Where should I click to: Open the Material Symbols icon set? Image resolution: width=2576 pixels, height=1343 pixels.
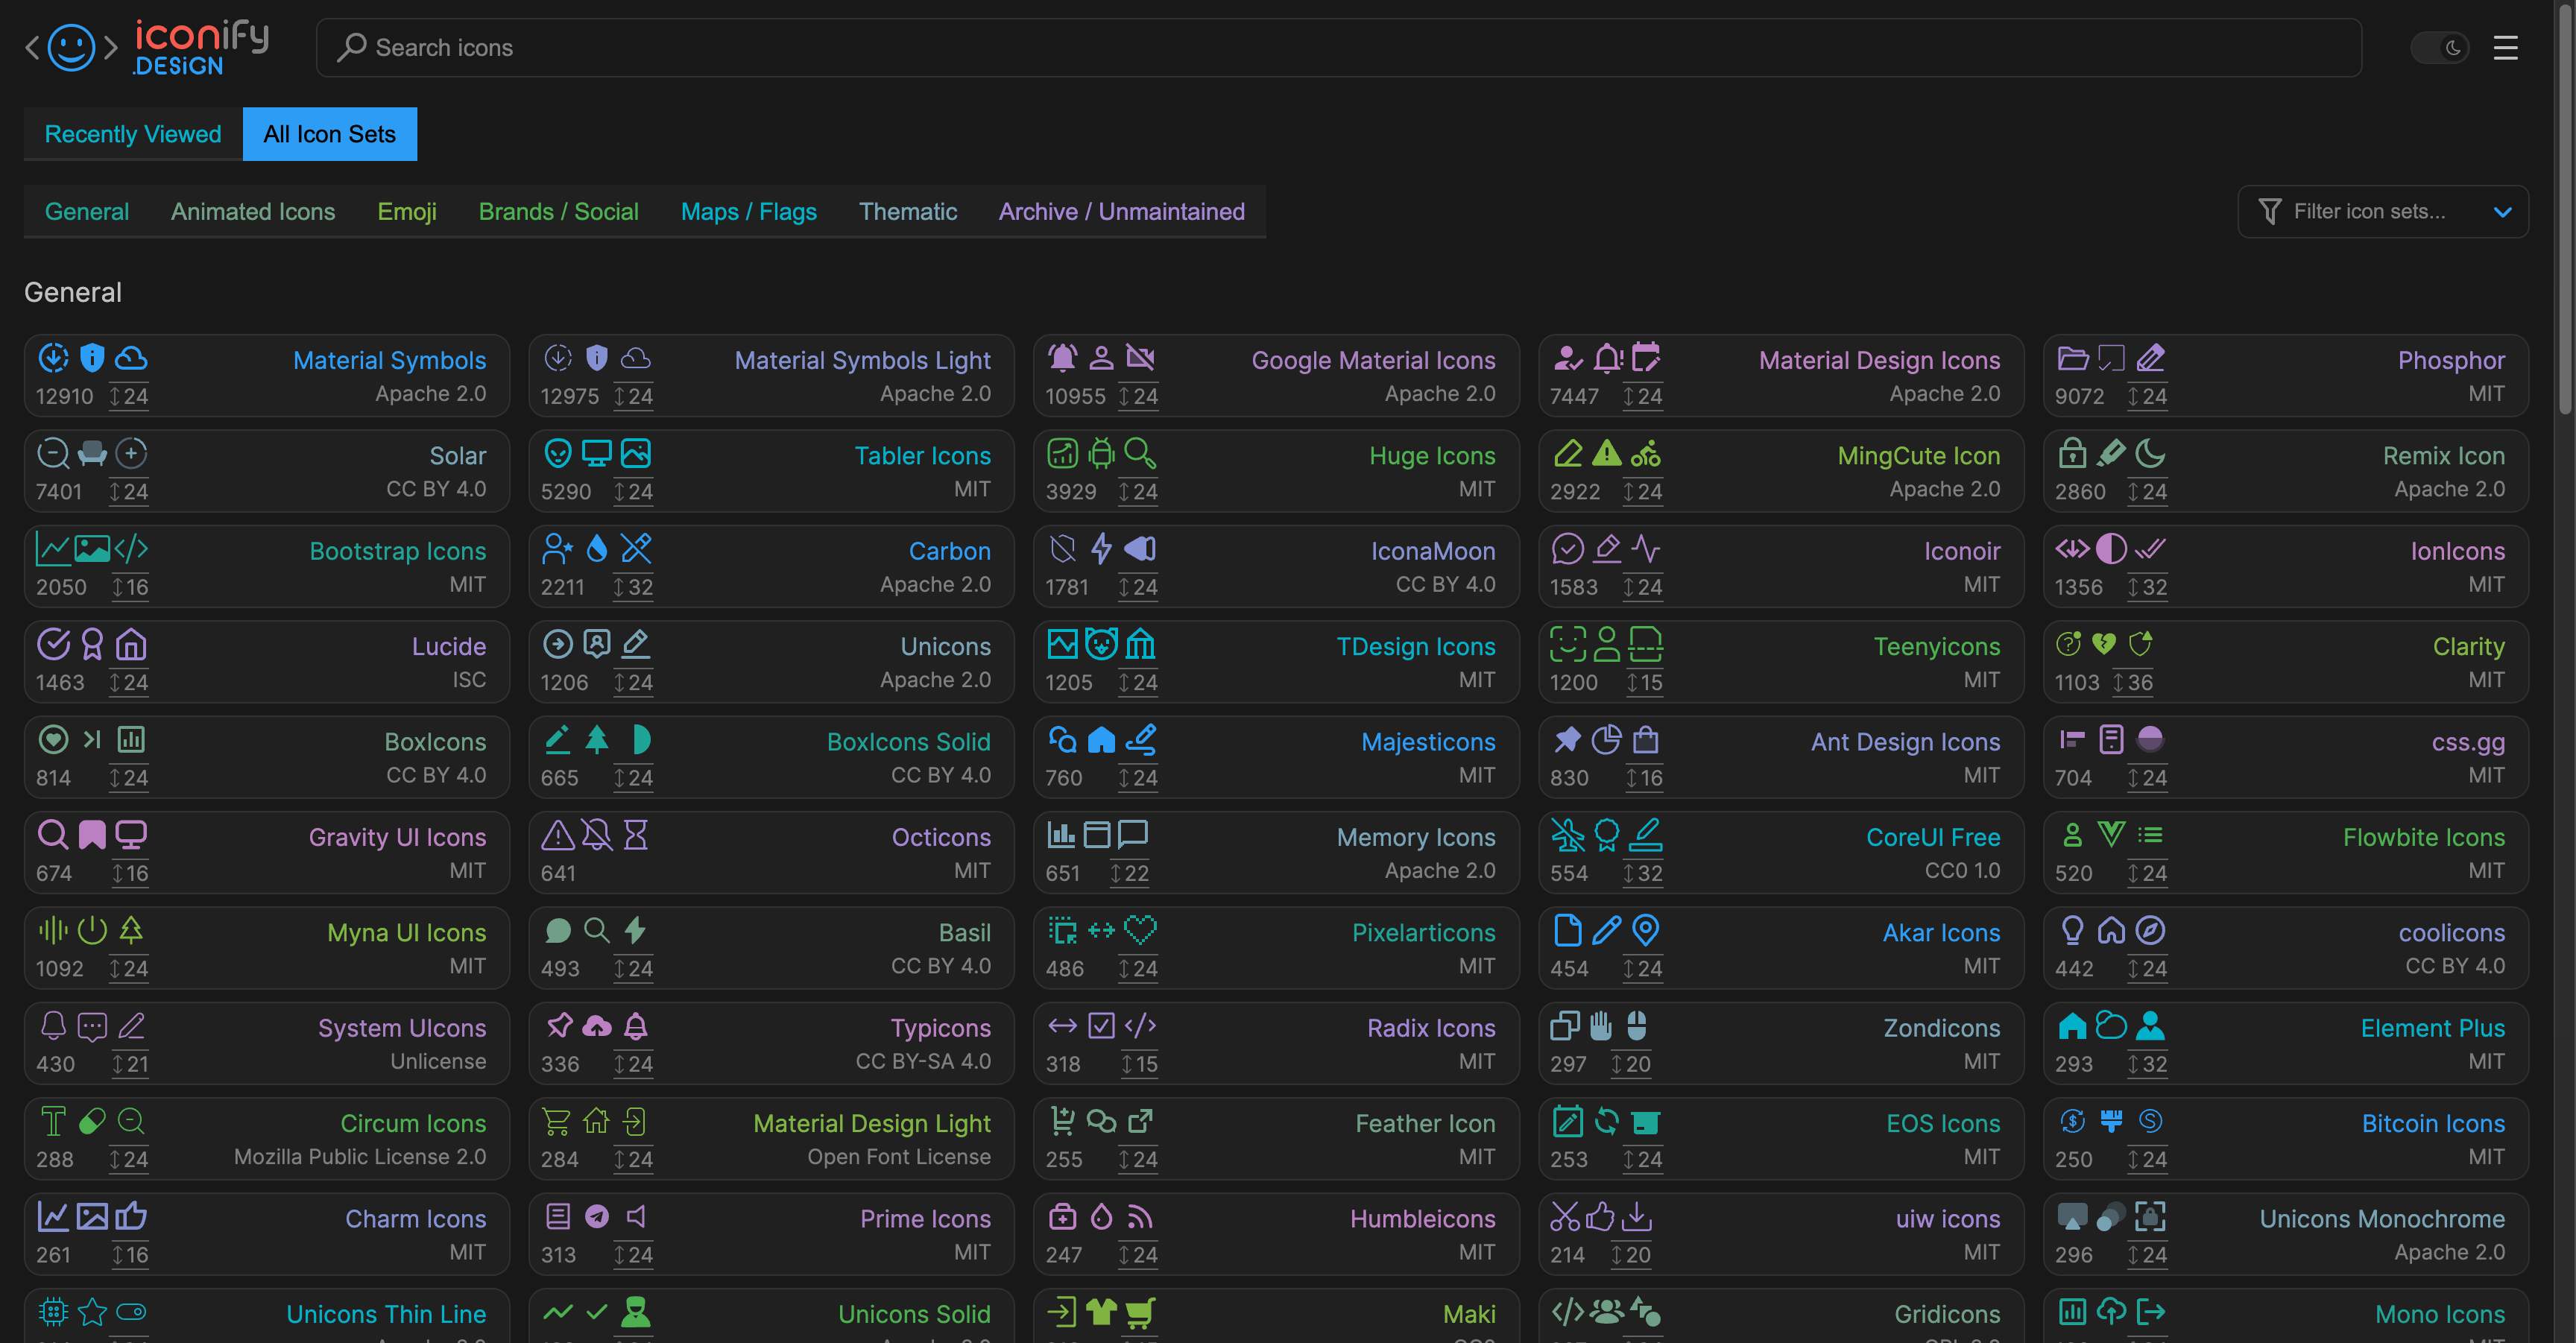click(267, 375)
